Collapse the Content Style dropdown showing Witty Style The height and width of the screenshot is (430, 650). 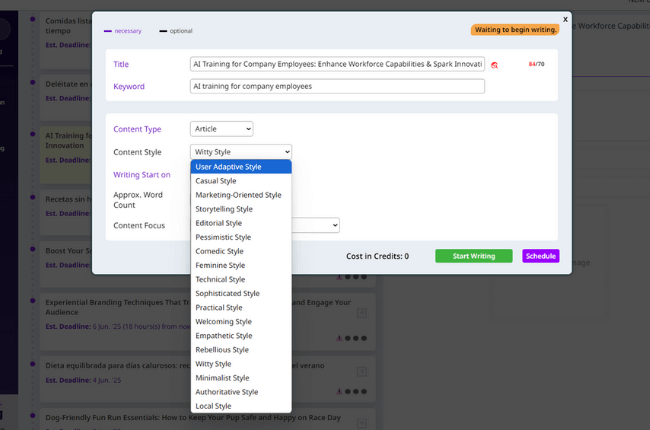point(240,152)
